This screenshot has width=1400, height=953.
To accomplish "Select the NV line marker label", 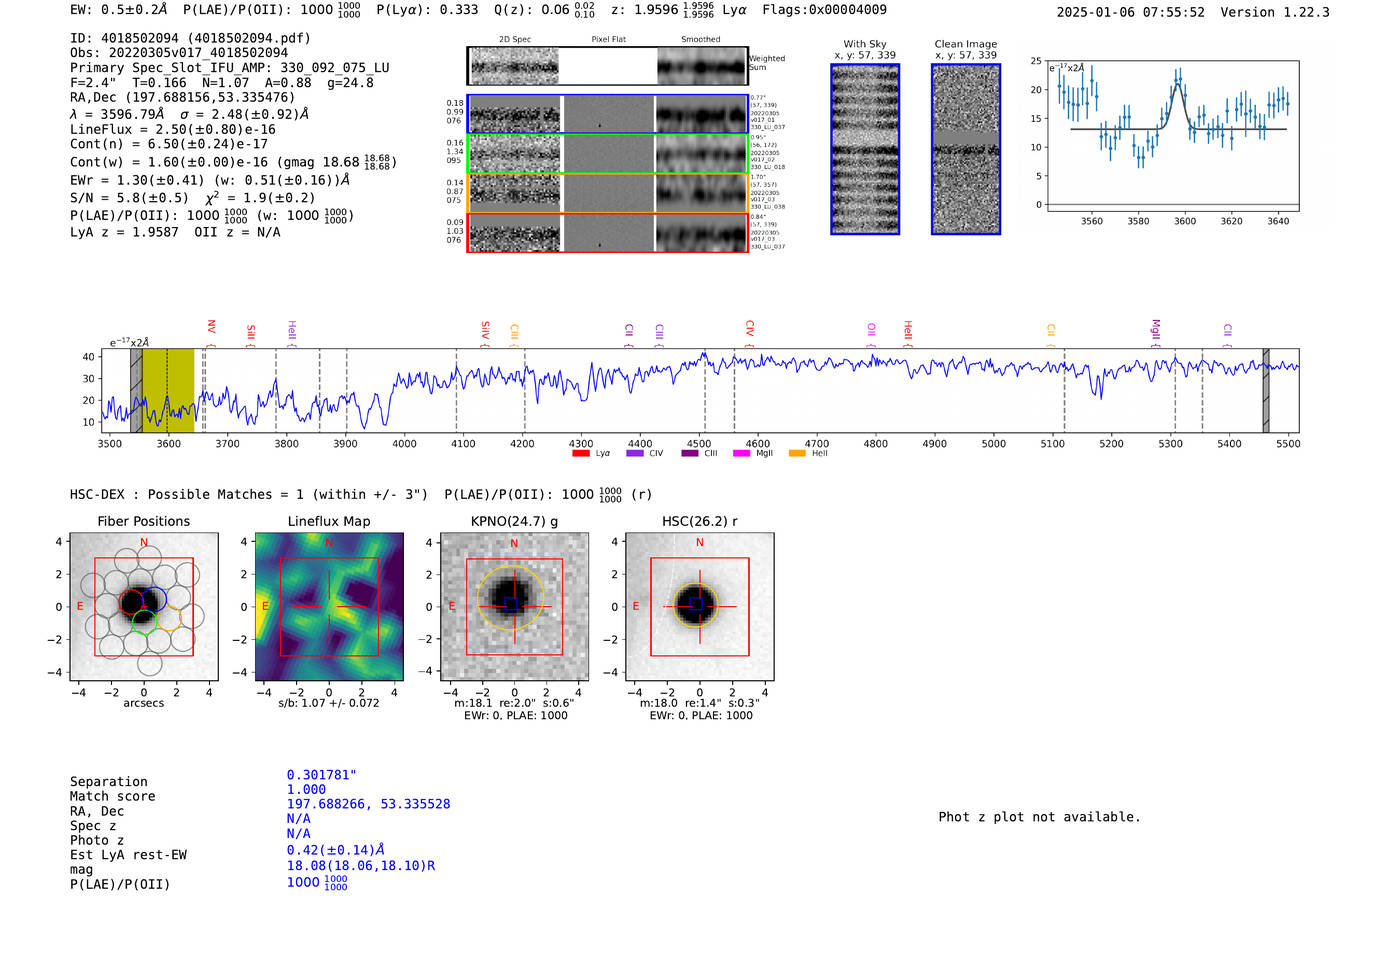I will pos(211,327).
